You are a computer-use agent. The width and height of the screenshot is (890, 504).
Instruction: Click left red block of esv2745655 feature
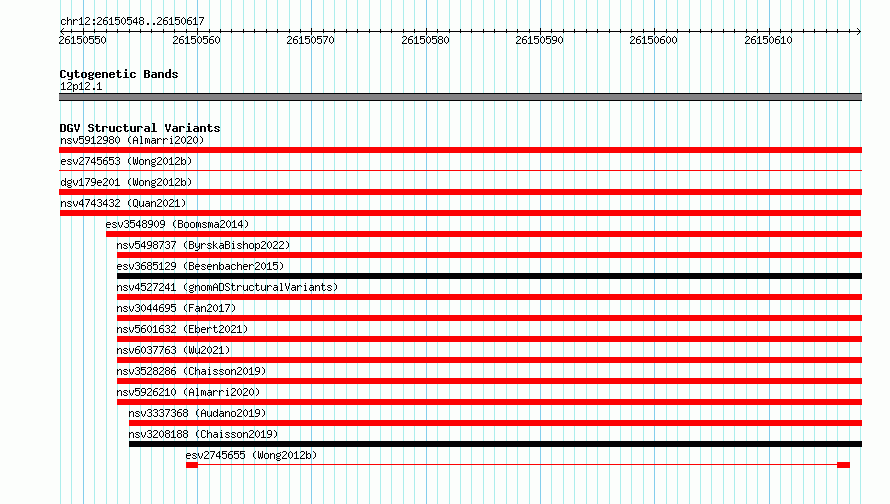click(192, 465)
